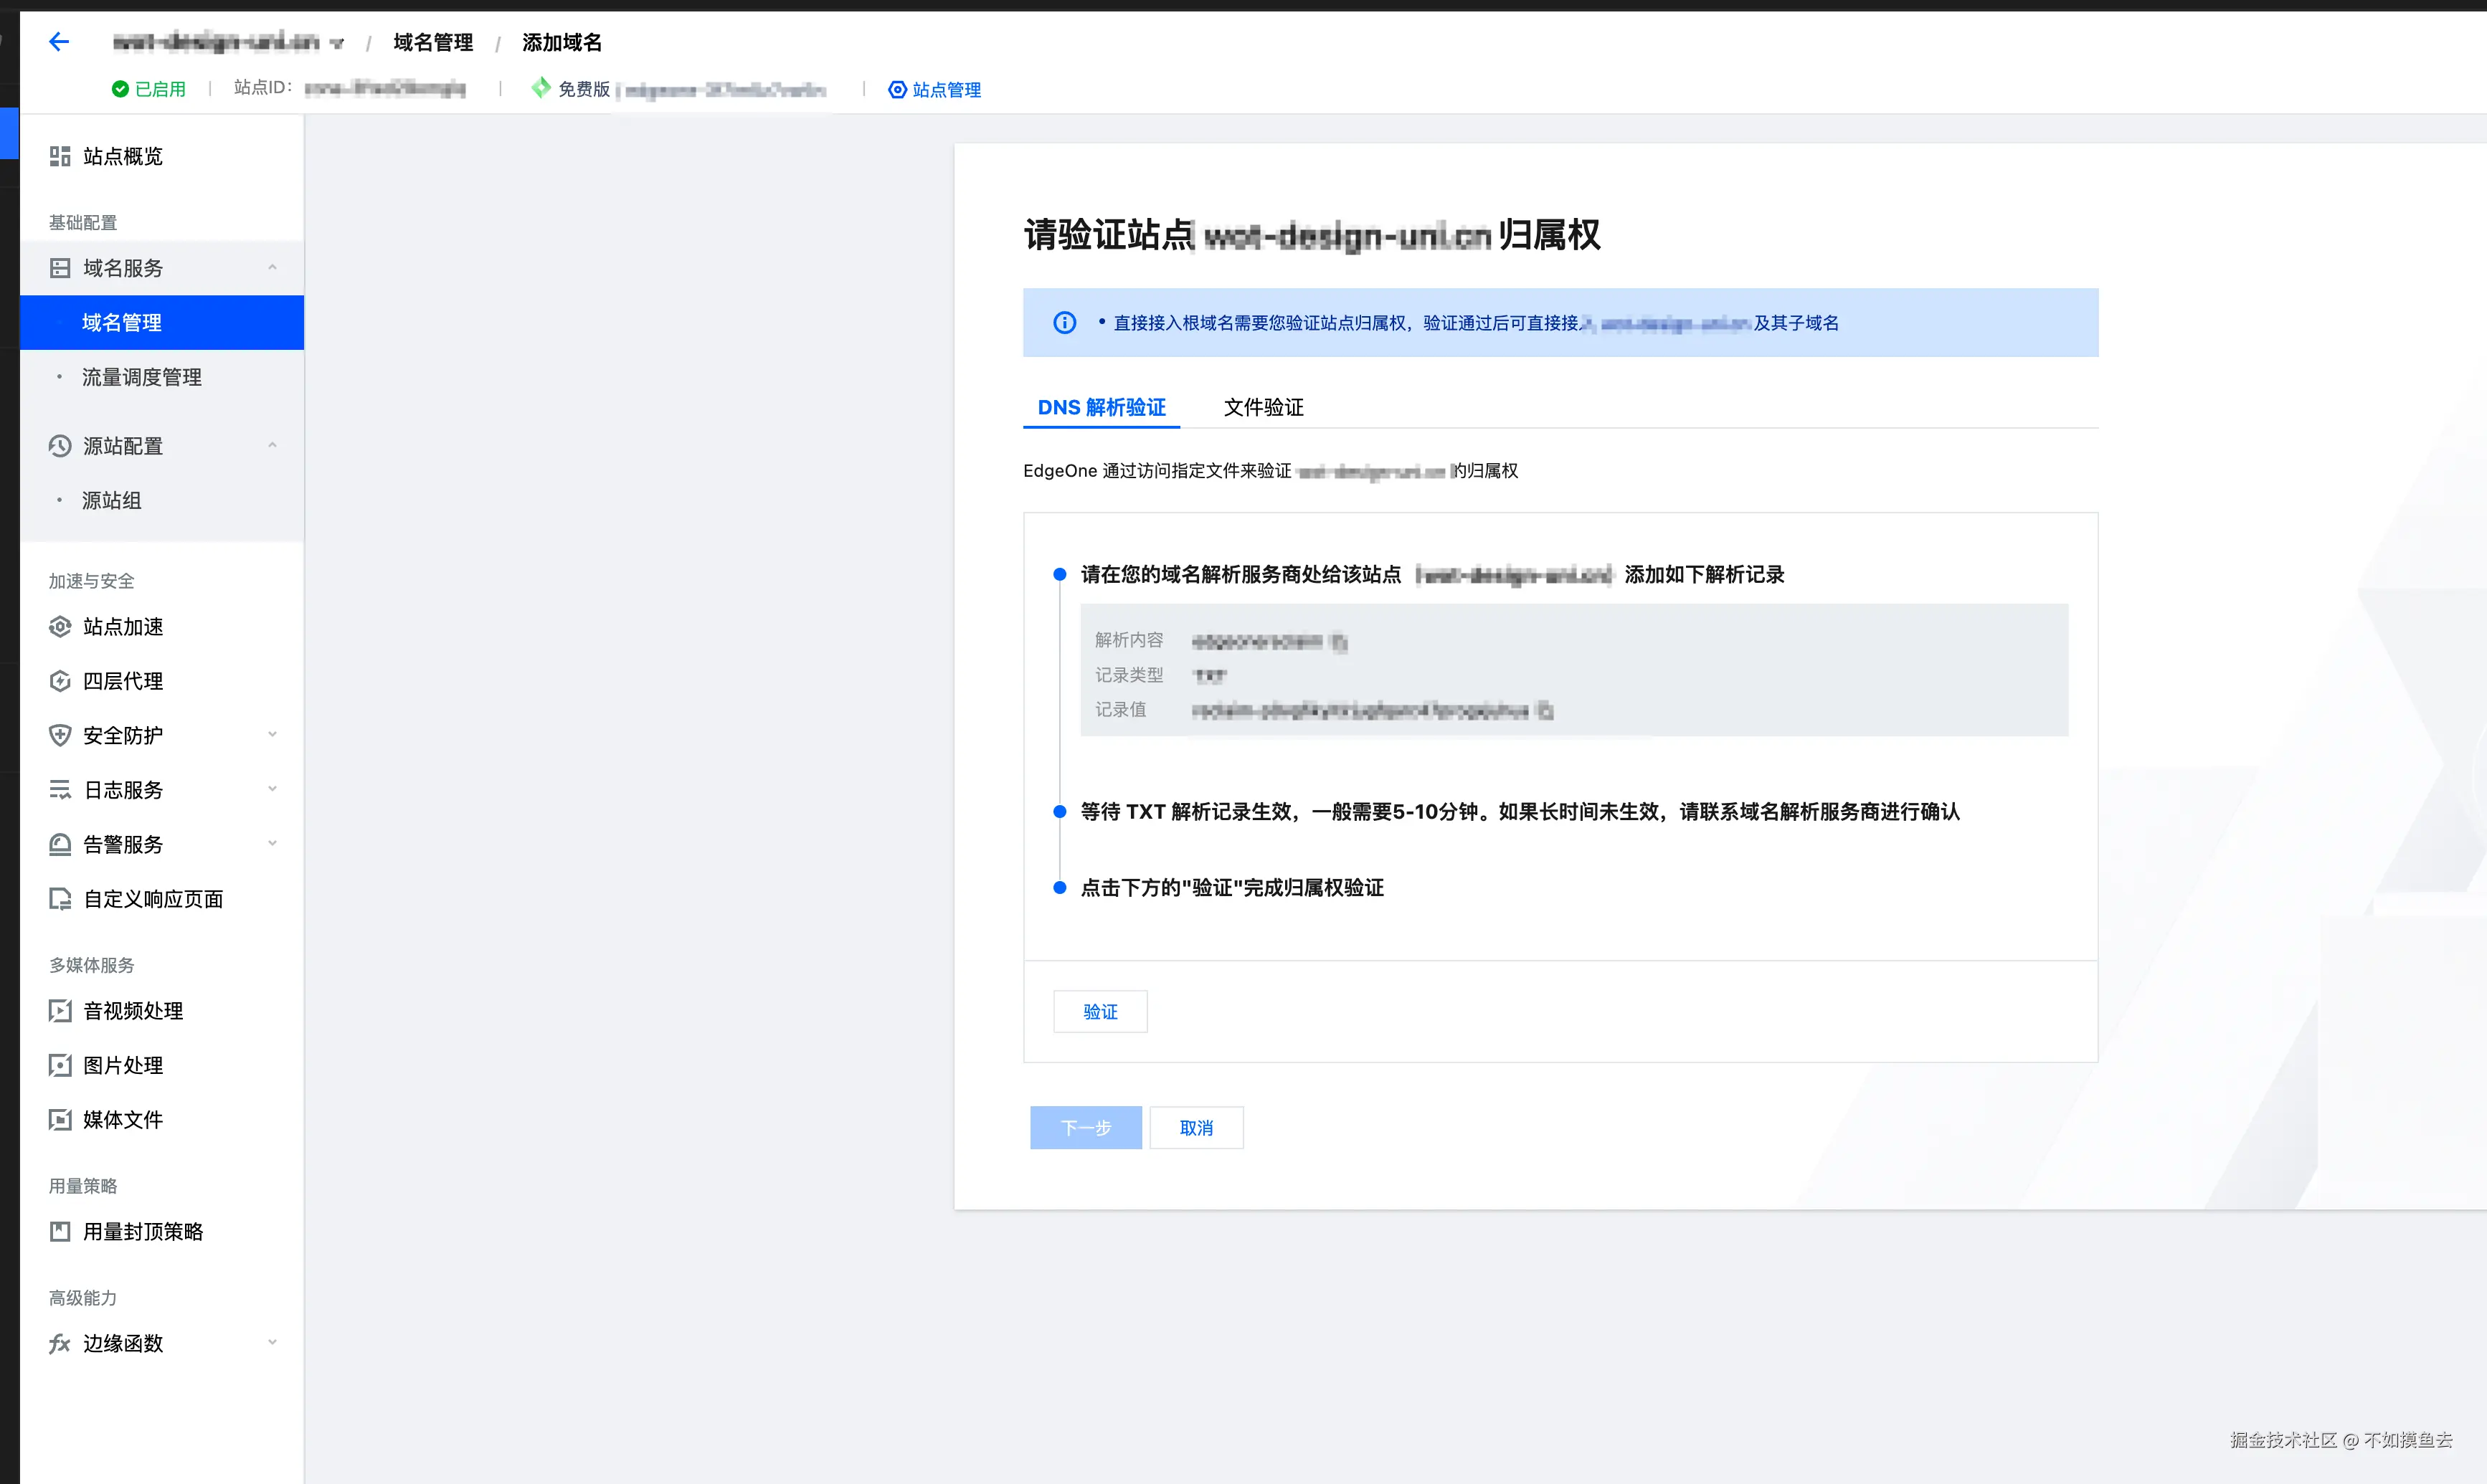This screenshot has height=1484, width=2487.
Task: Click the site acceleration icon
Action: click(60, 627)
